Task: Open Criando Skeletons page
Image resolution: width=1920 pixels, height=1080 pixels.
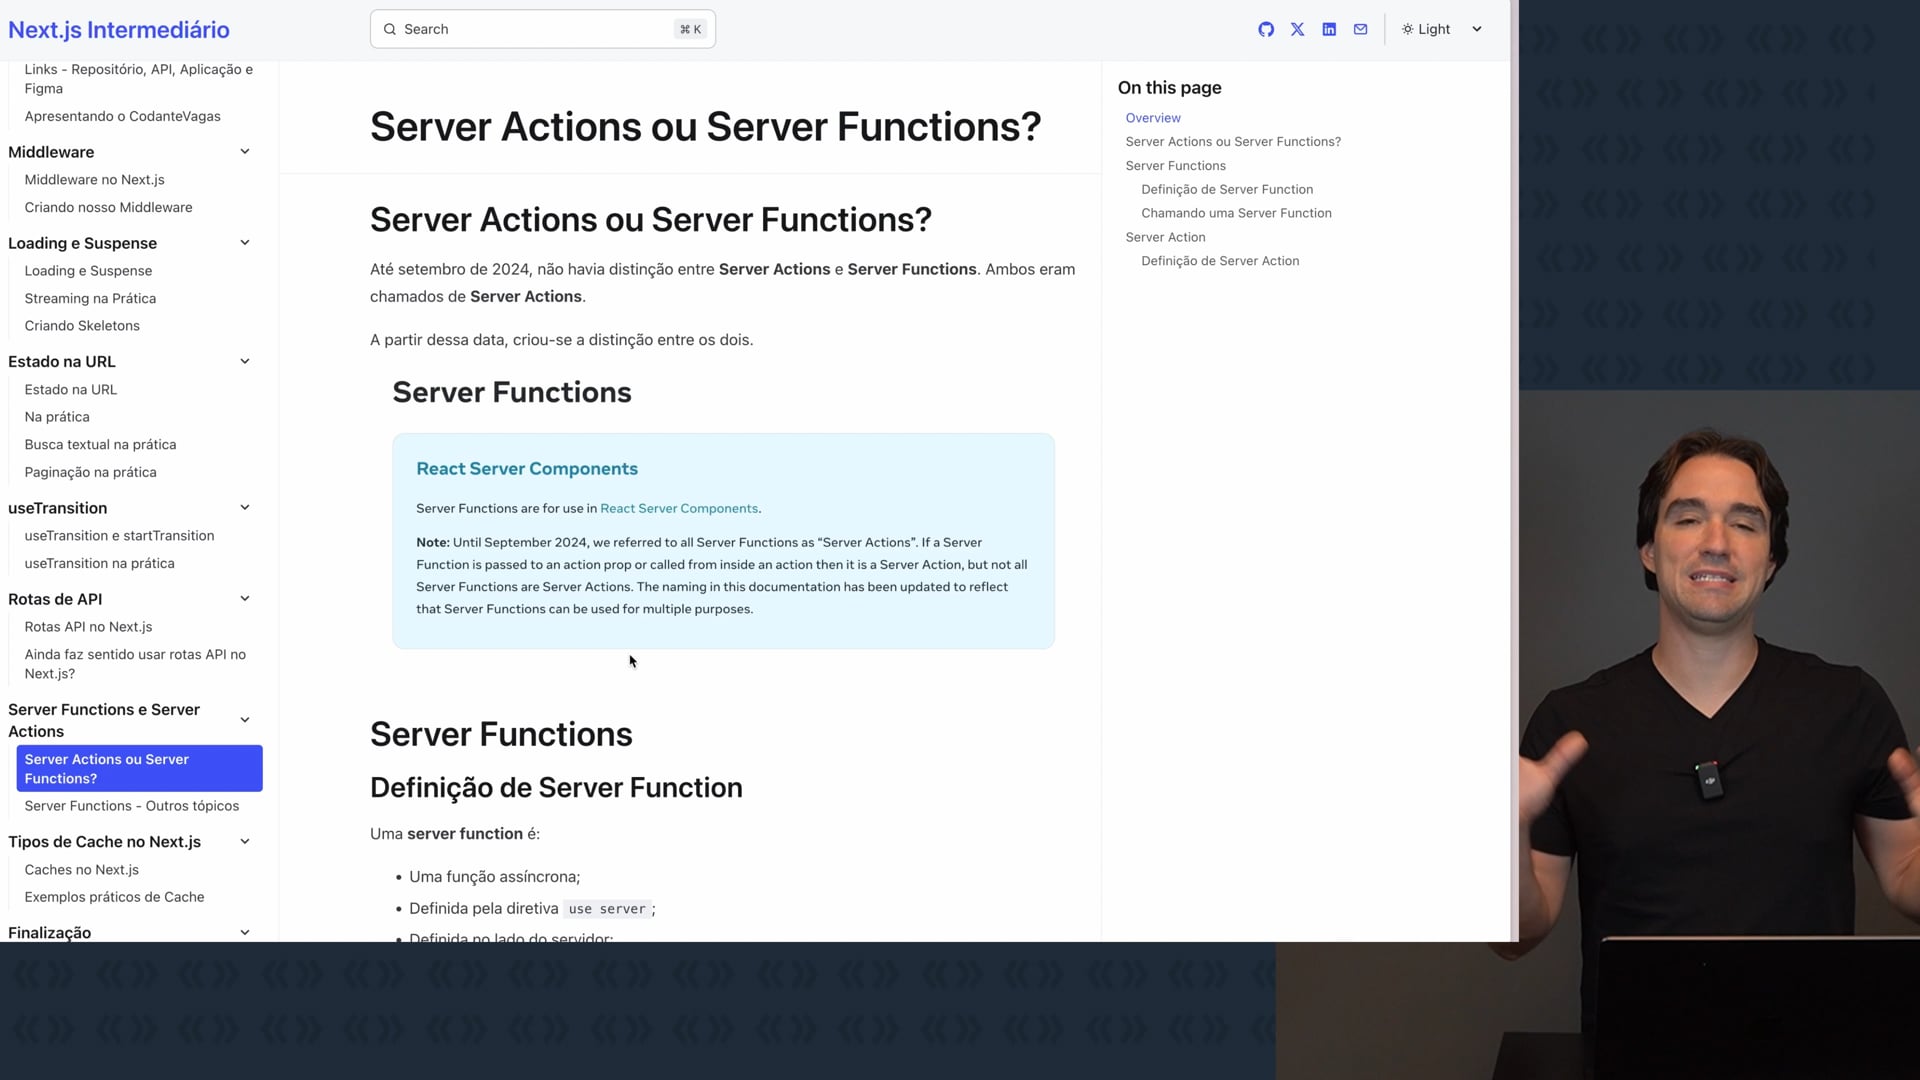Action: pyautogui.click(x=82, y=326)
